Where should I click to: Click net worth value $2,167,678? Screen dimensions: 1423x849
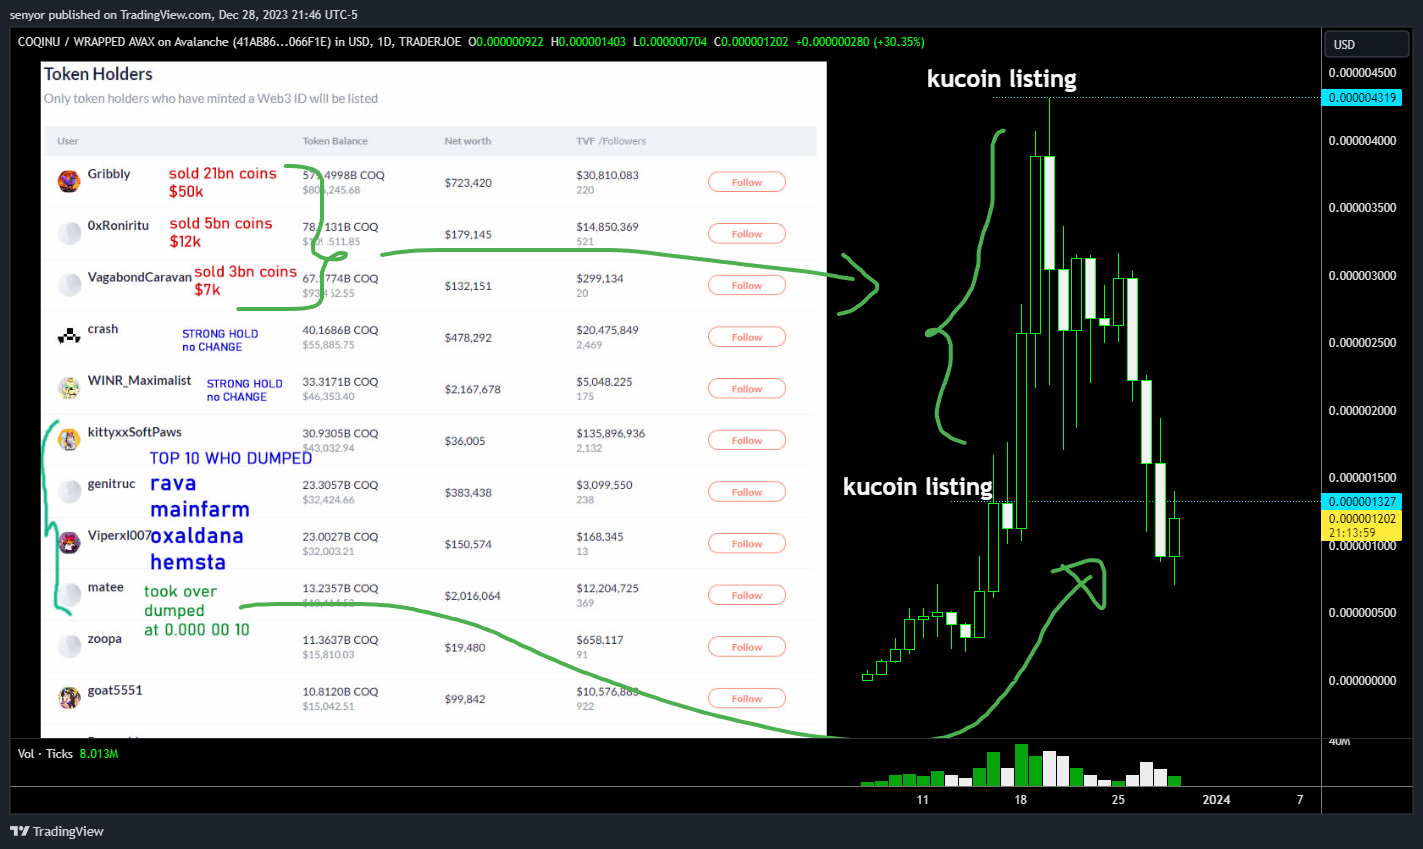pyautogui.click(x=473, y=389)
